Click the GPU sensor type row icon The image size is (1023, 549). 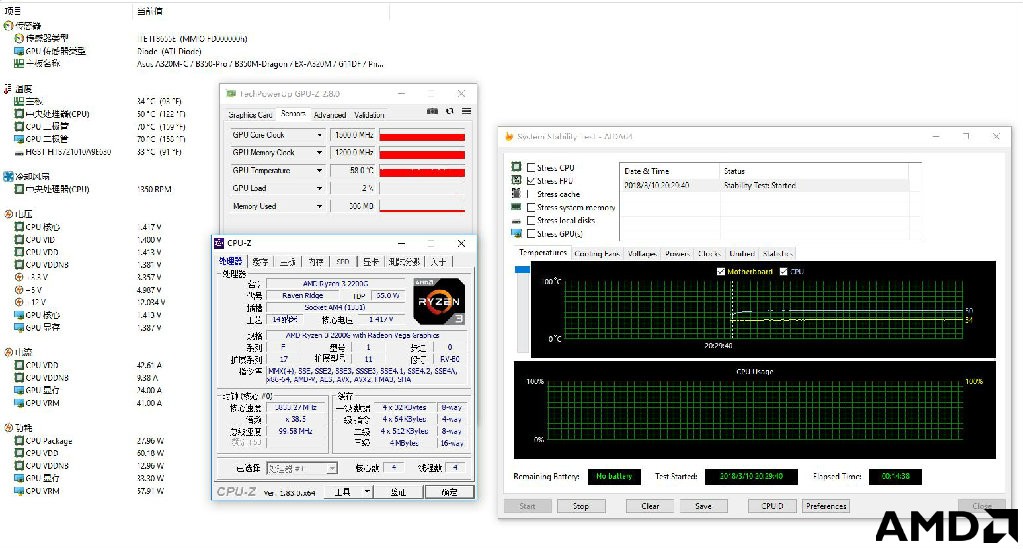pos(19,51)
